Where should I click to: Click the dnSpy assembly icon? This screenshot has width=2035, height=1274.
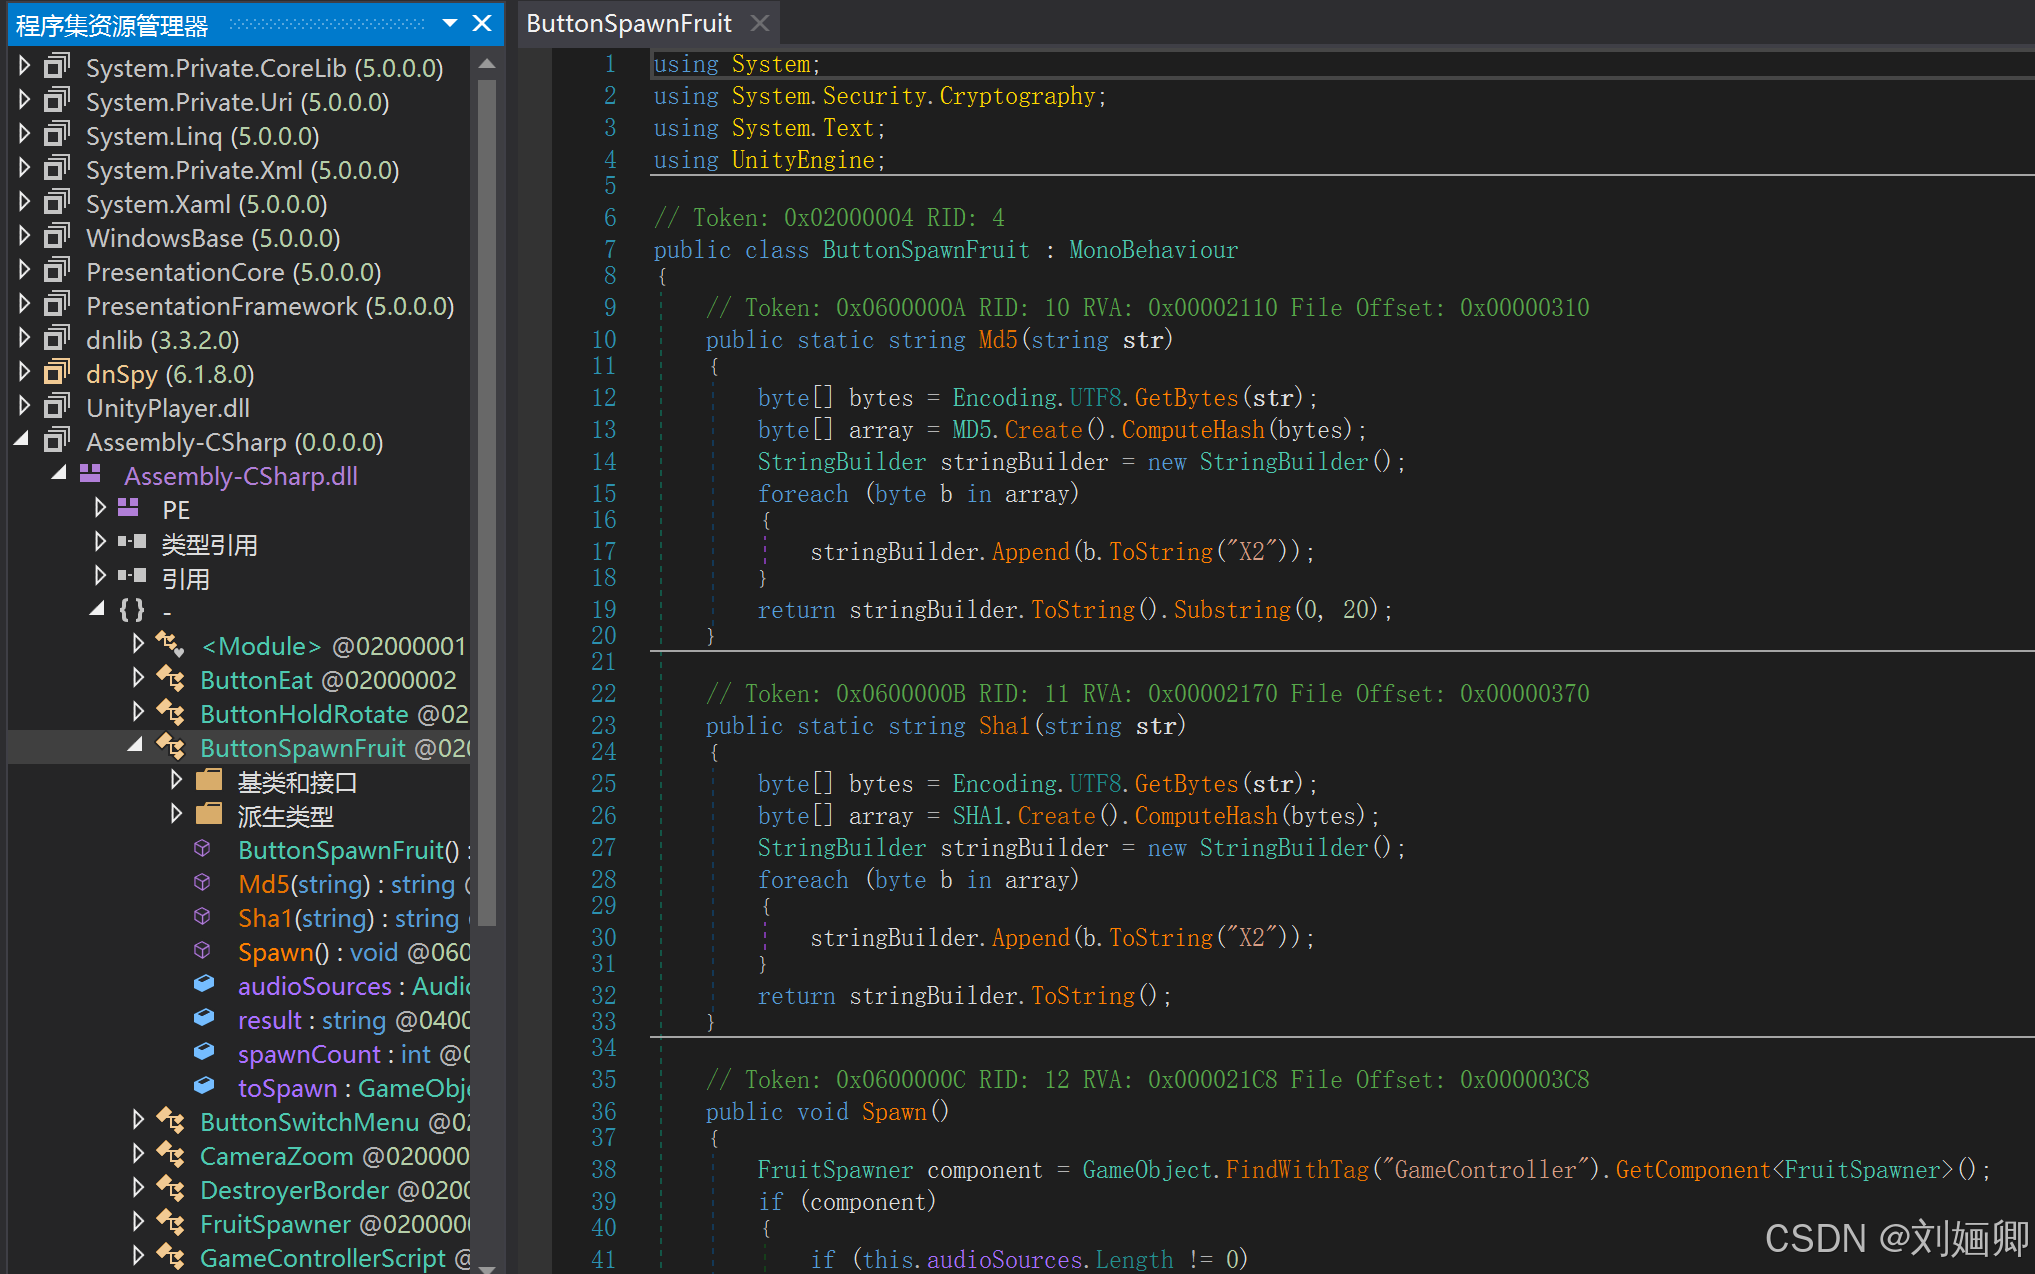click(x=57, y=374)
